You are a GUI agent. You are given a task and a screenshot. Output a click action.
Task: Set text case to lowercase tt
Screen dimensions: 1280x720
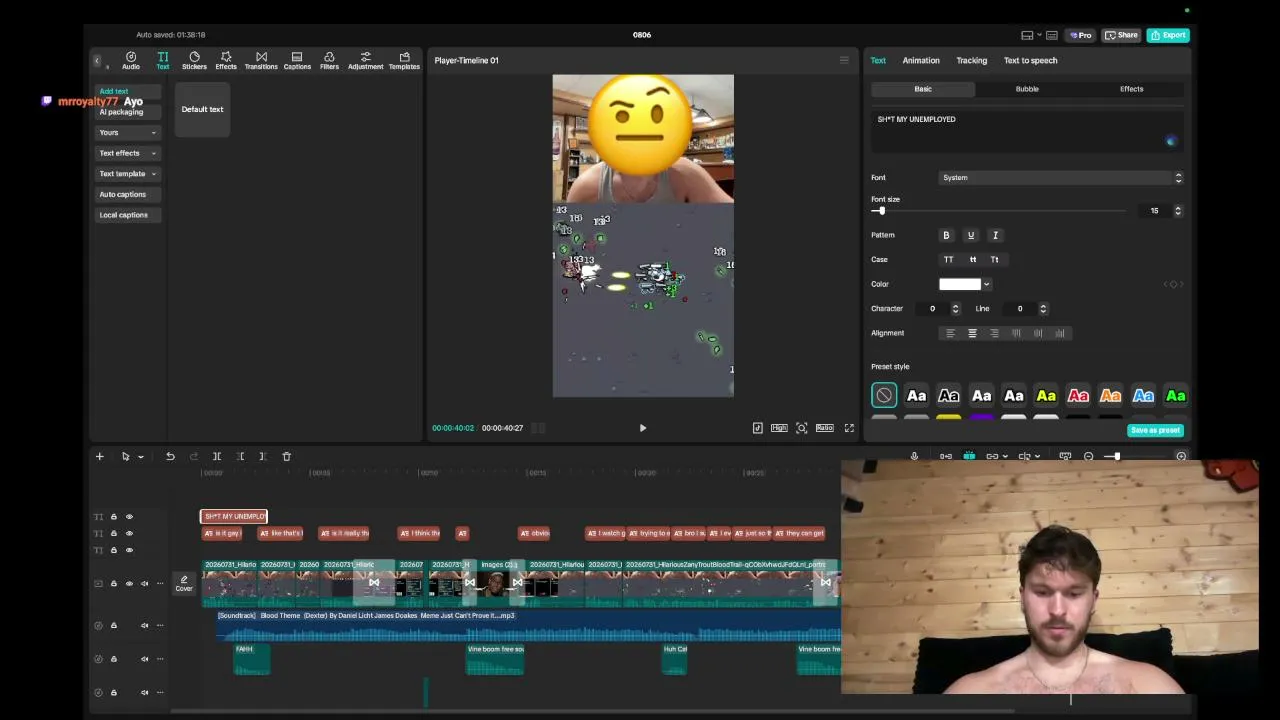[973, 259]
